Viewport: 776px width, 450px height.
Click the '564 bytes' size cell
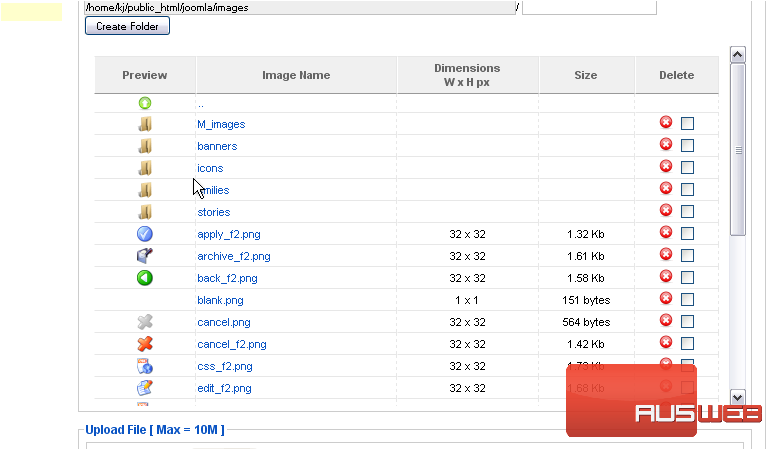tap(586, 322)
